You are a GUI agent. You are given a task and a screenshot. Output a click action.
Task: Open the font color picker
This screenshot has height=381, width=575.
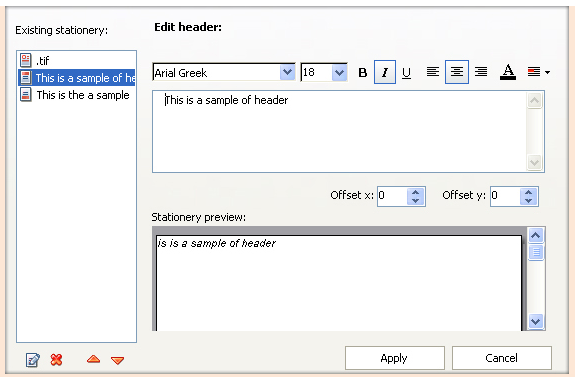tap(508, 72)
